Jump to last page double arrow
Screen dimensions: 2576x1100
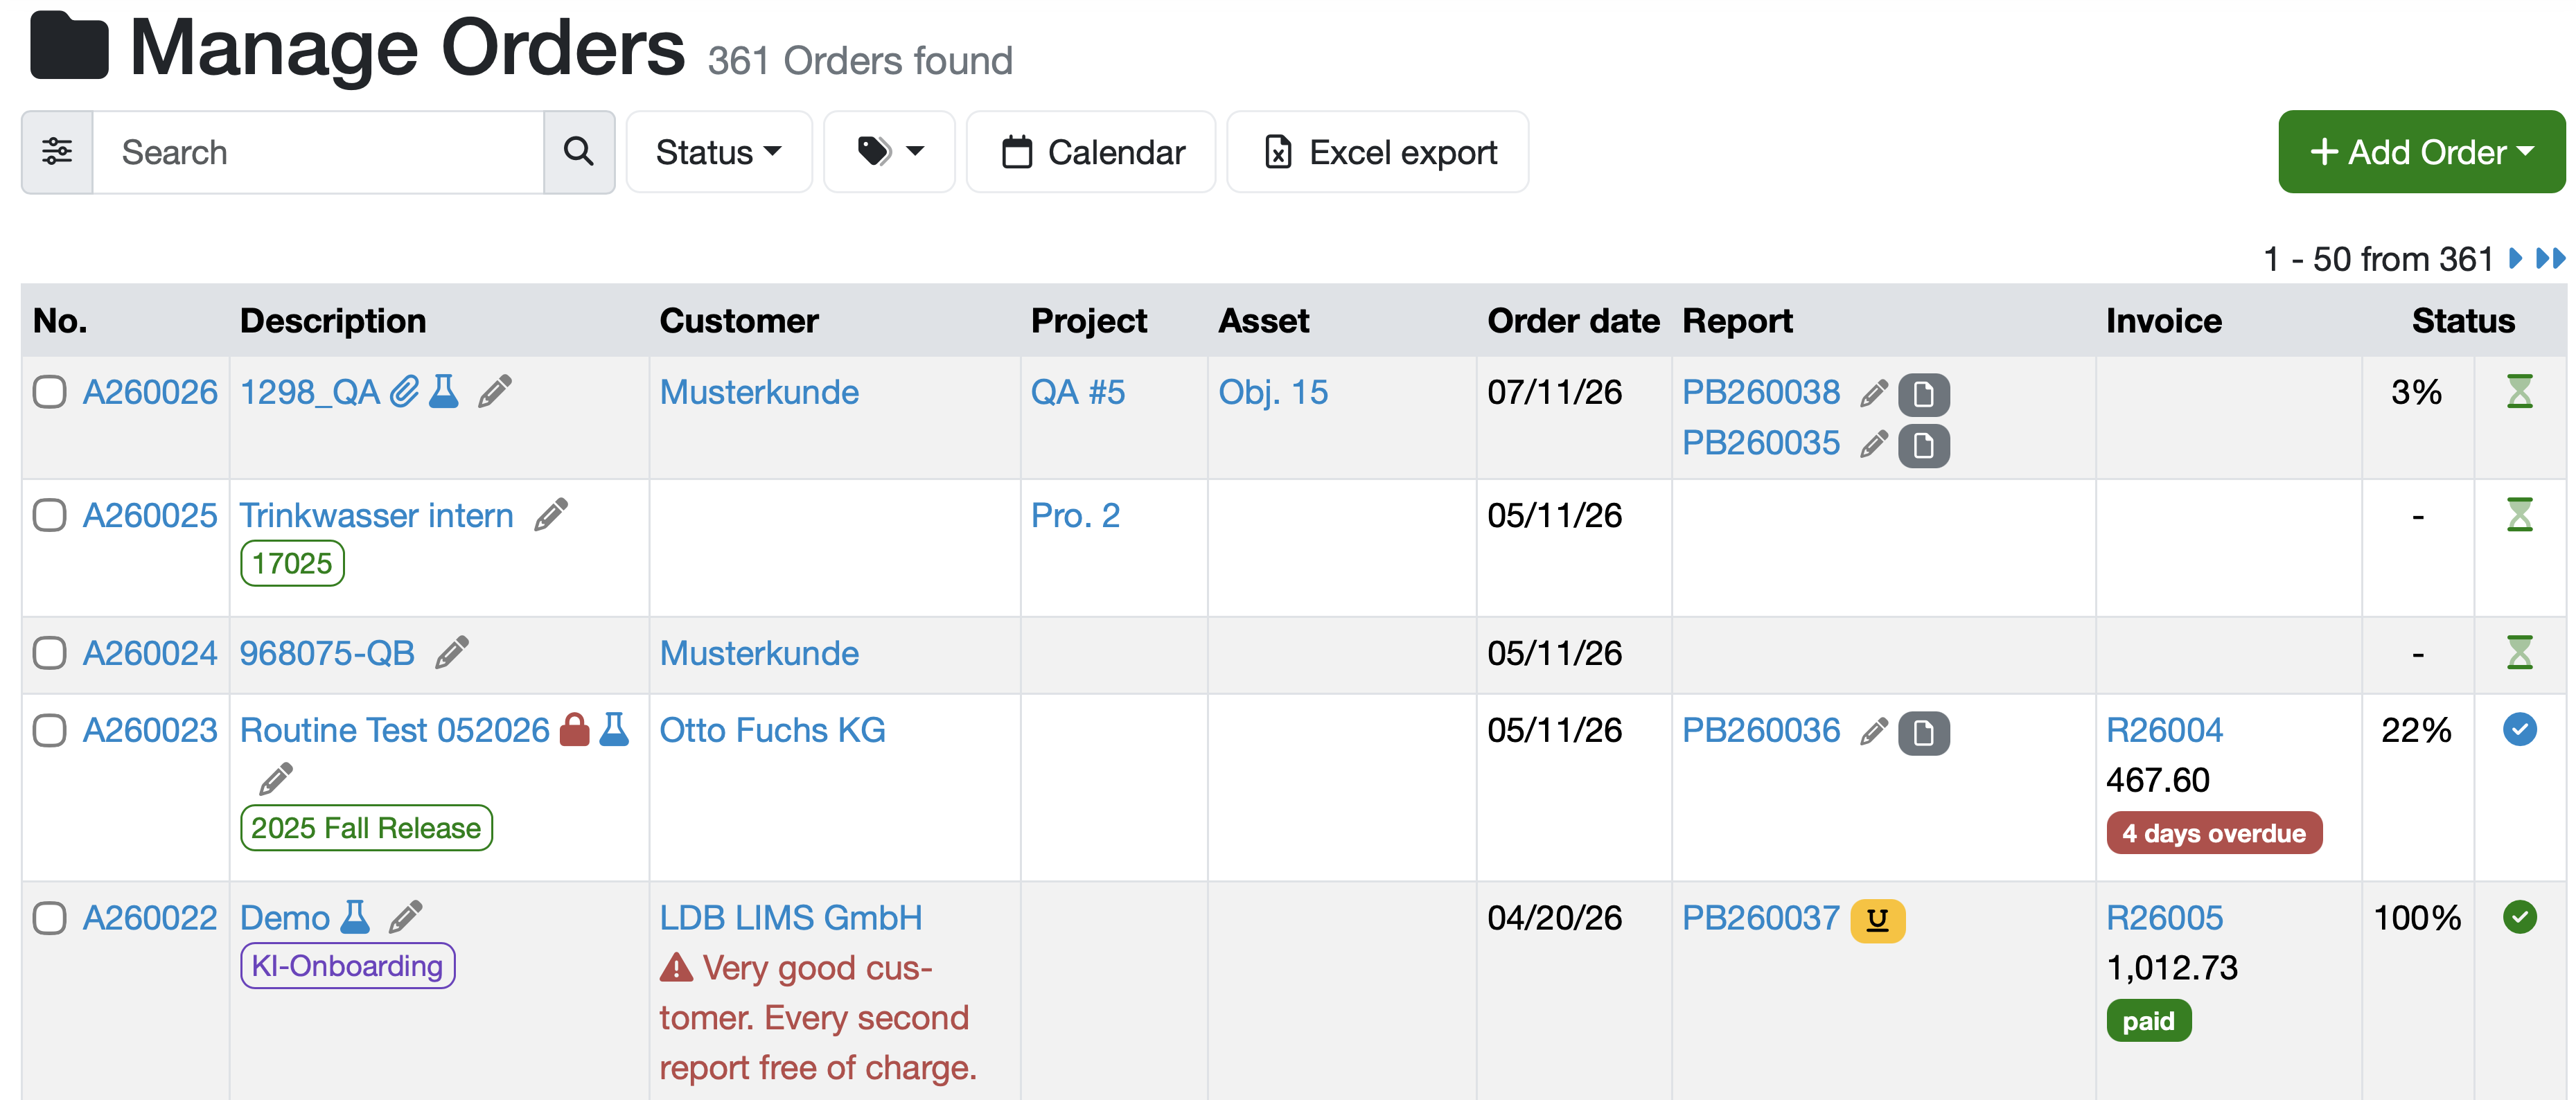point(2550,259)
